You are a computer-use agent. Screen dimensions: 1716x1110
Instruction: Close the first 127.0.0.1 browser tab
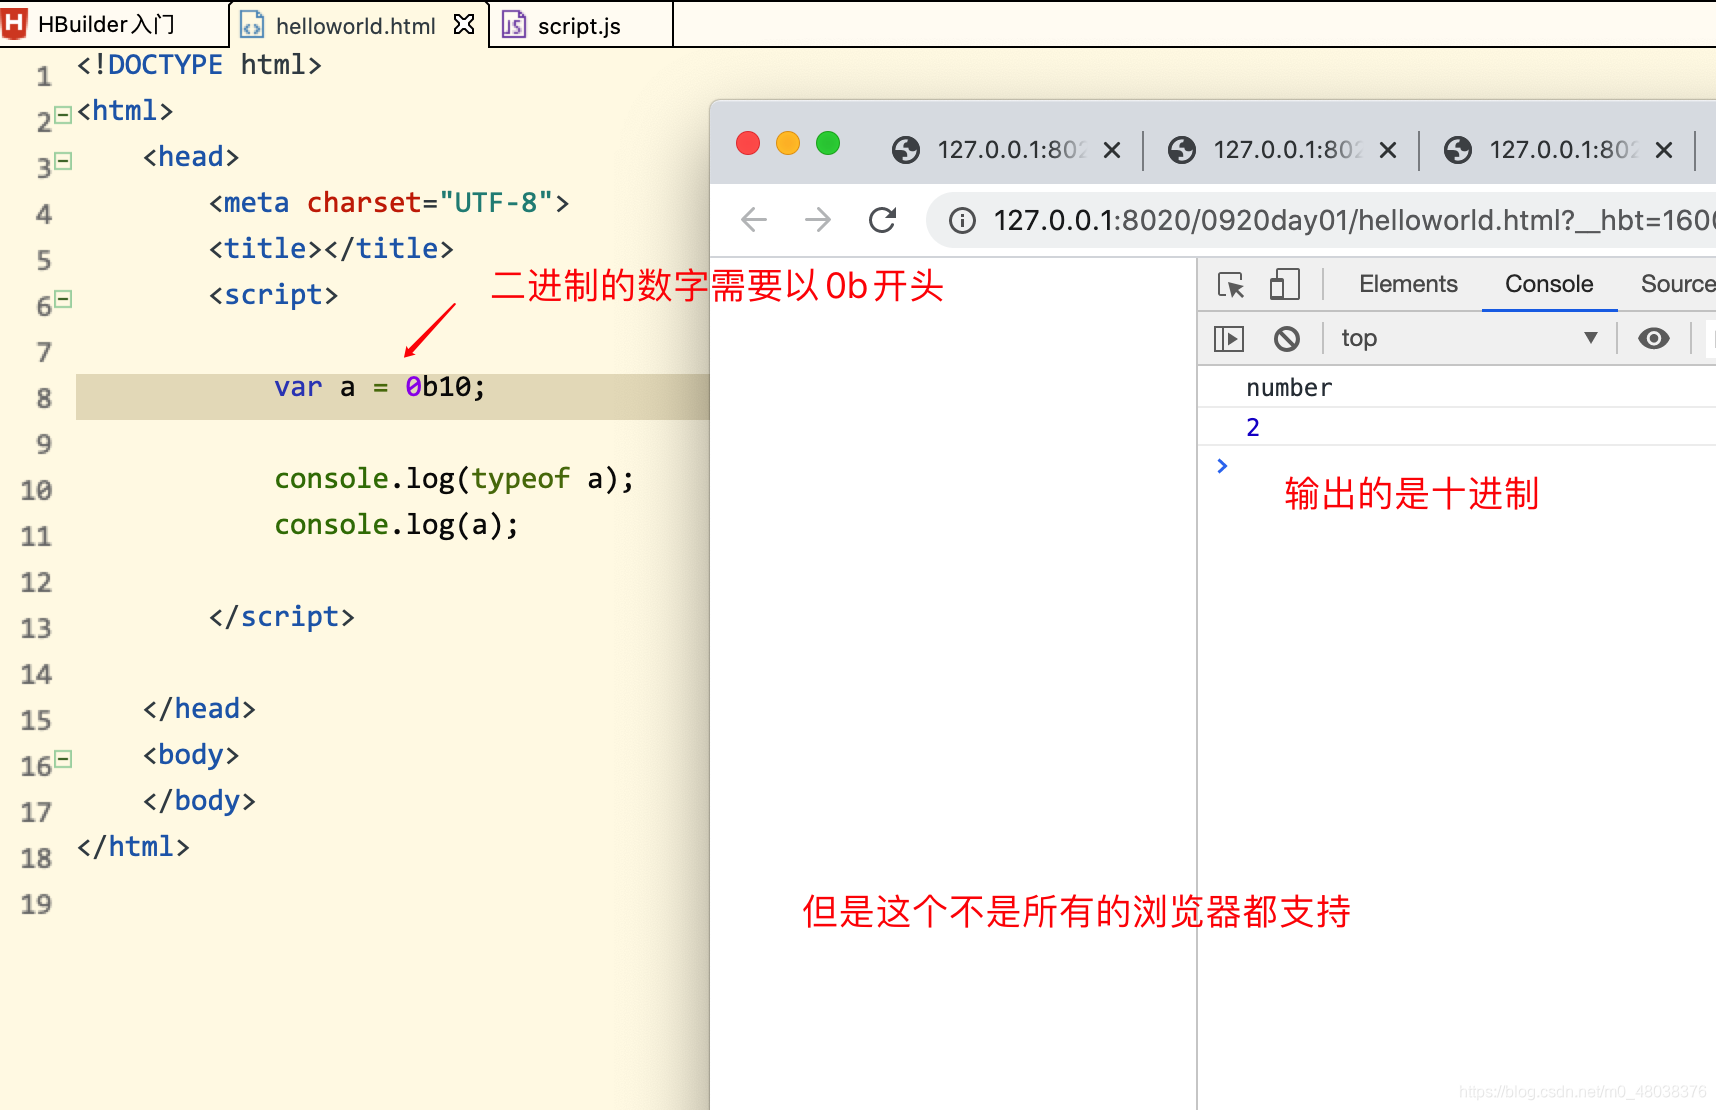click(1112, 150)
